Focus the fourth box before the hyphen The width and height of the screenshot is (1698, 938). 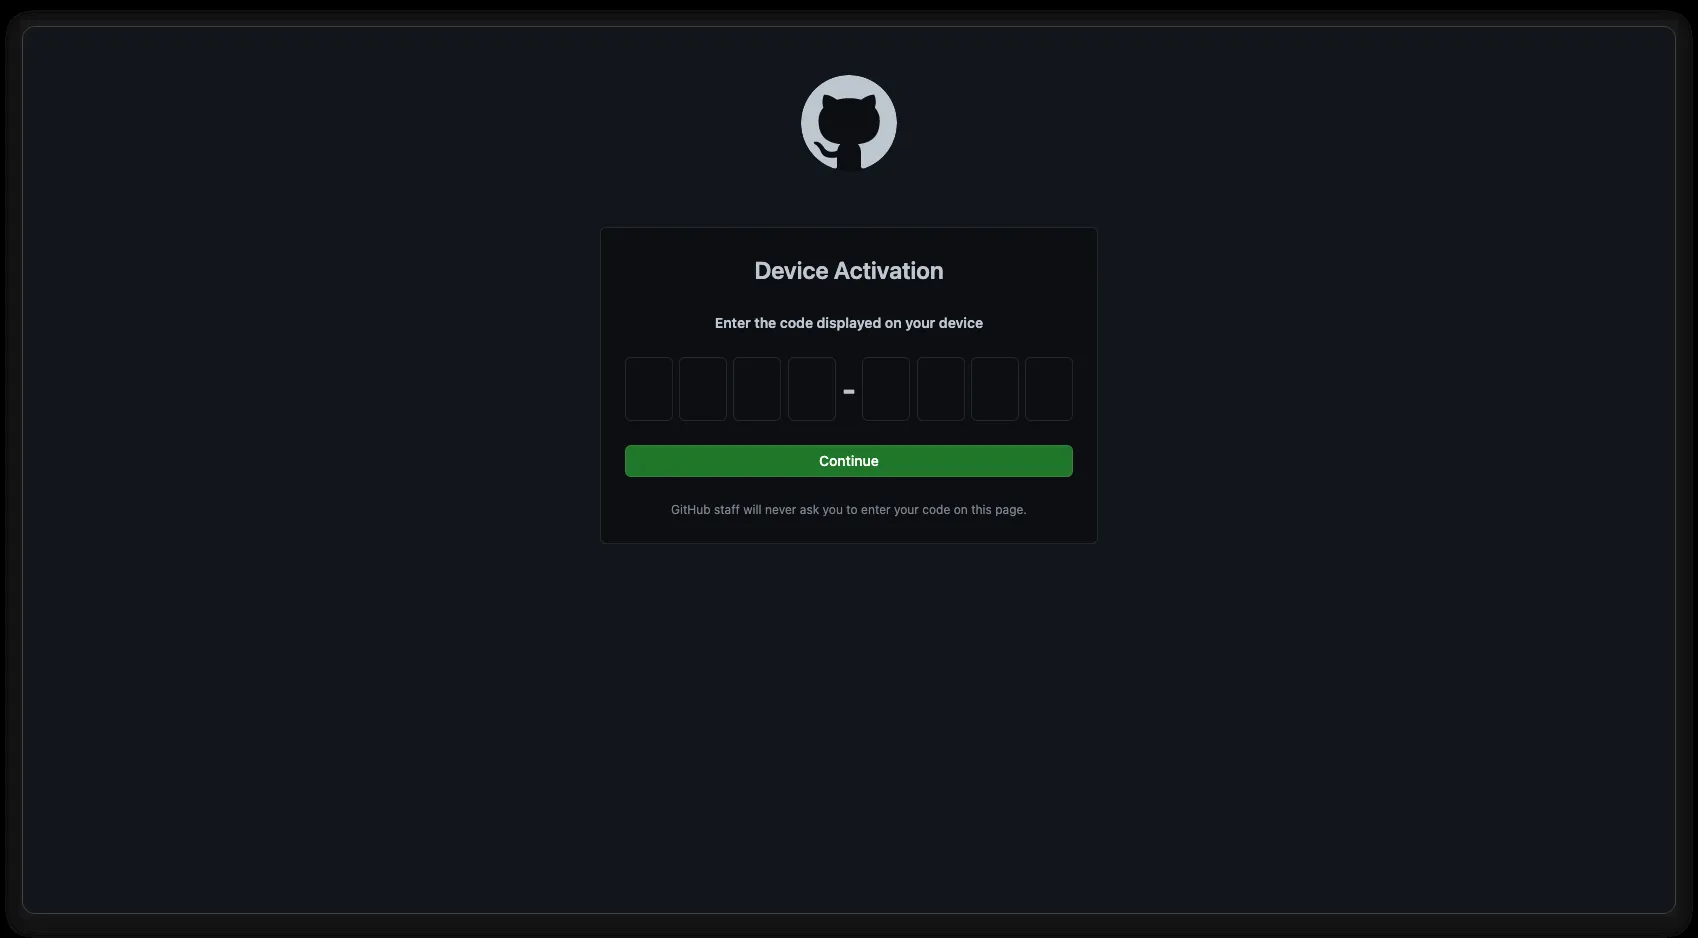pyautogui.click(x=812, y=389)
